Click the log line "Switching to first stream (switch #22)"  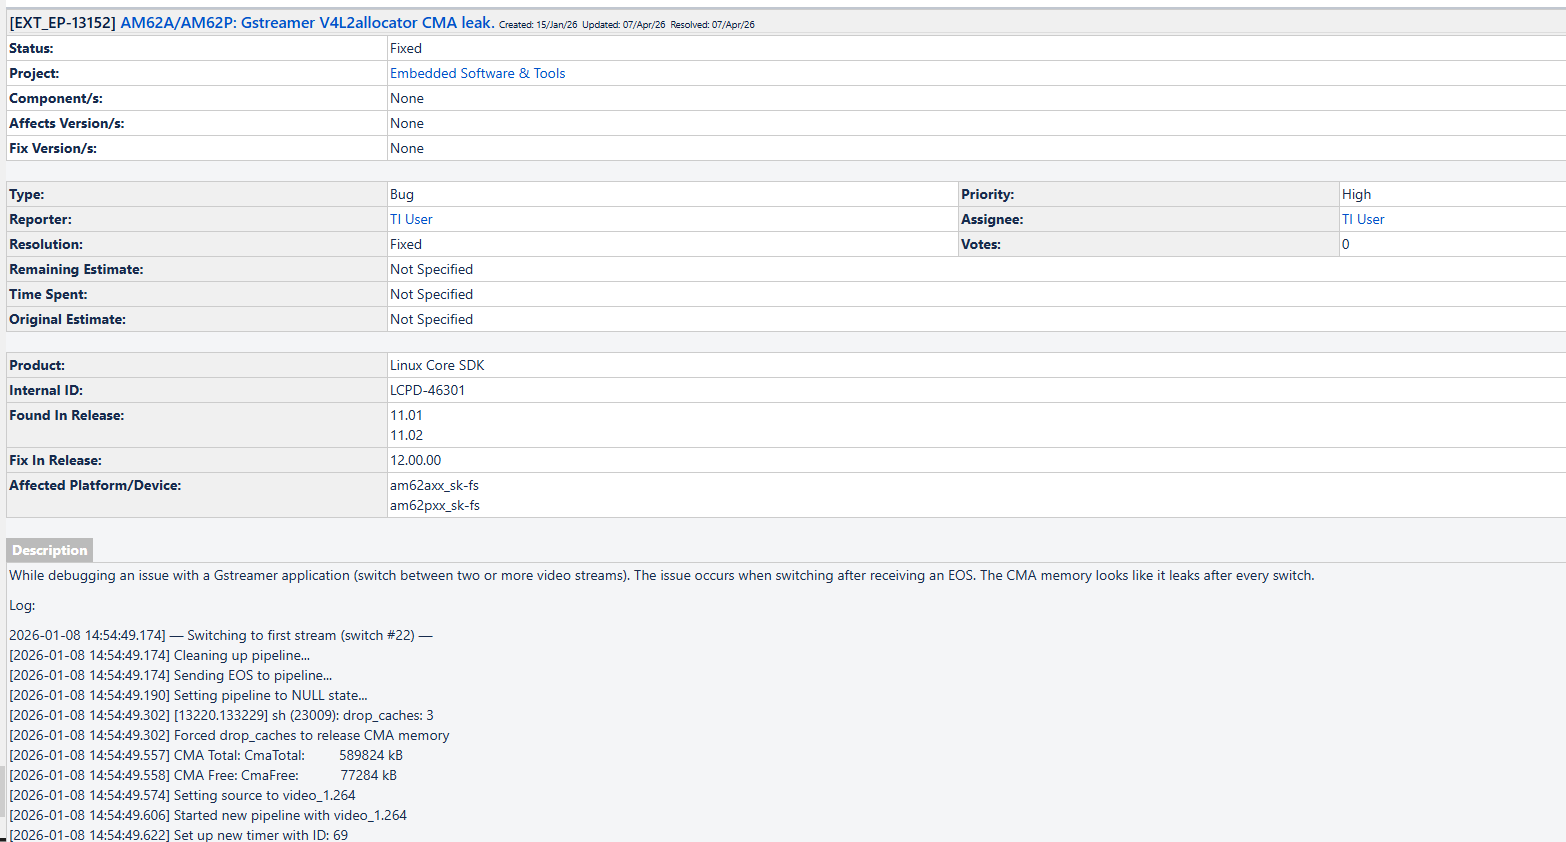pos(221,635)
